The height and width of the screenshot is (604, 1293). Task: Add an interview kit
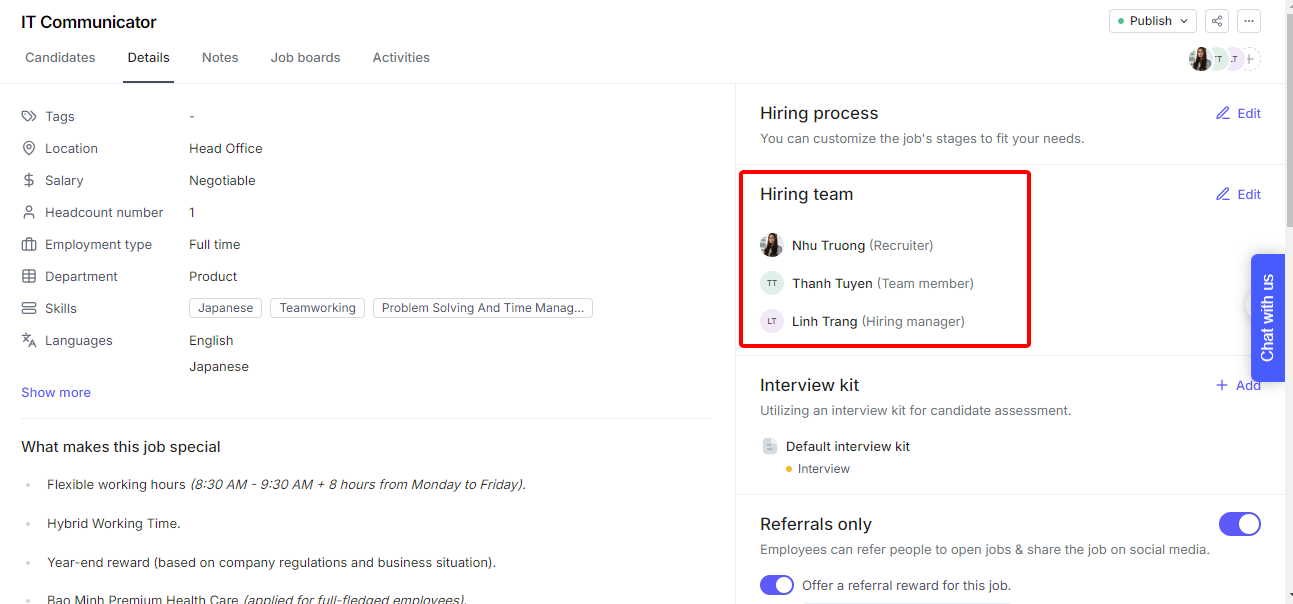(1237, 385)
